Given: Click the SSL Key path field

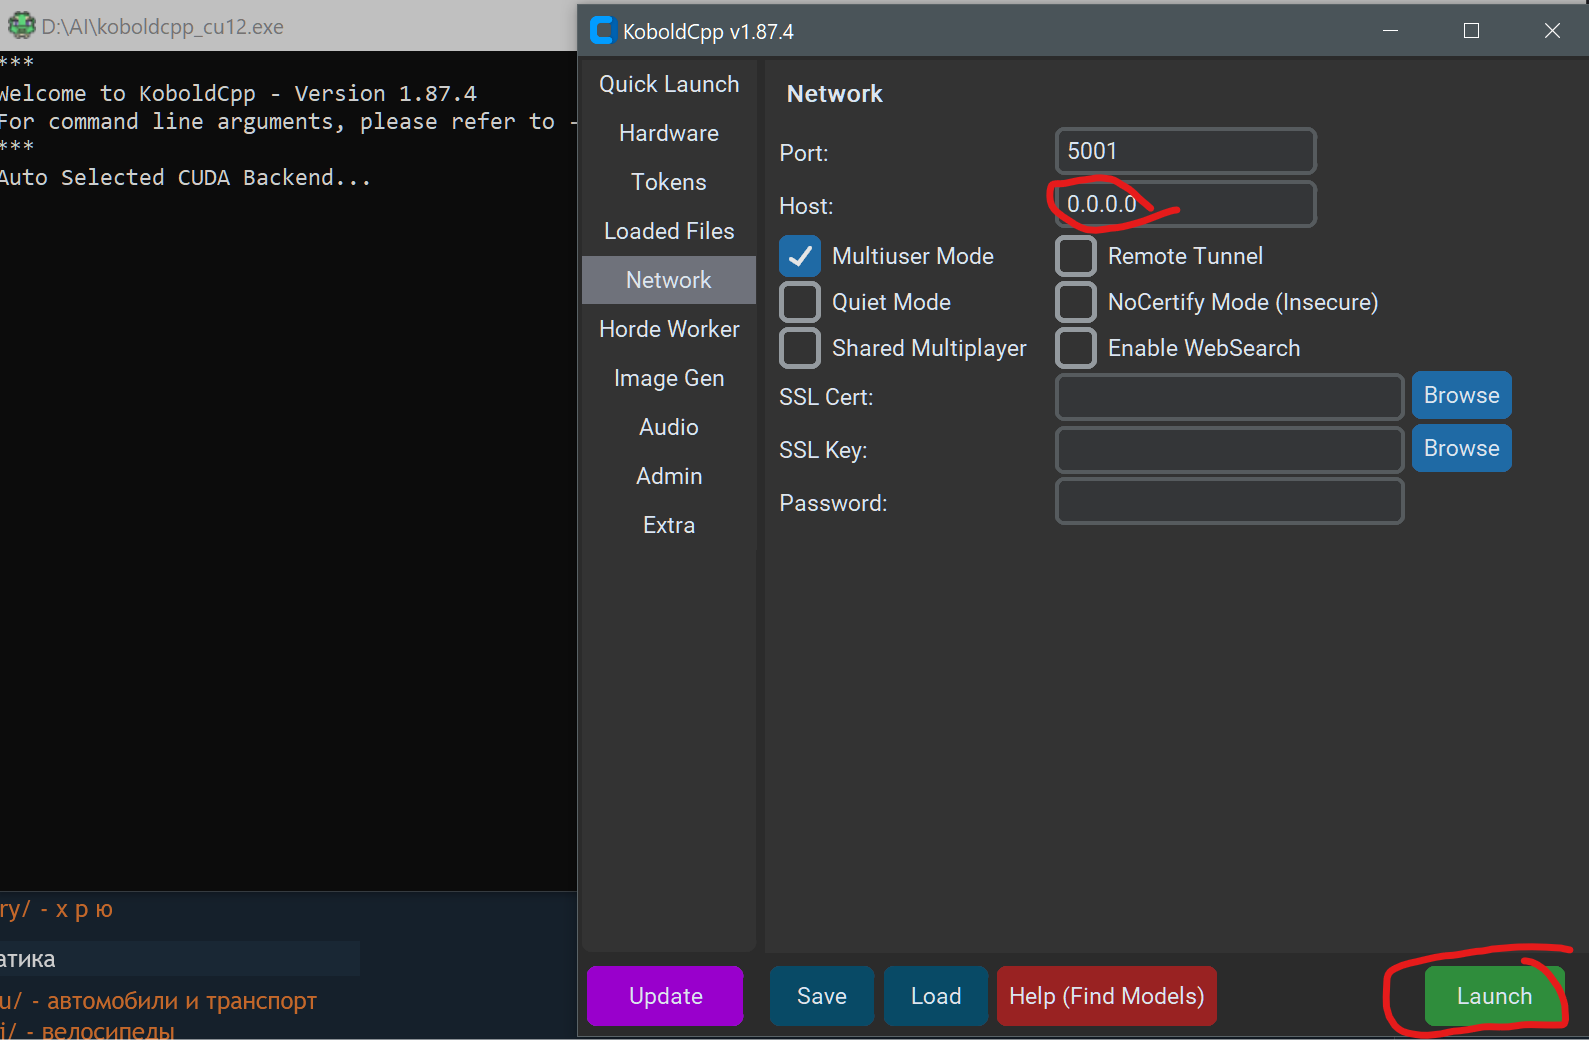Looking at the screenshot, I should pyautogui.click(x=1229, y=450).
